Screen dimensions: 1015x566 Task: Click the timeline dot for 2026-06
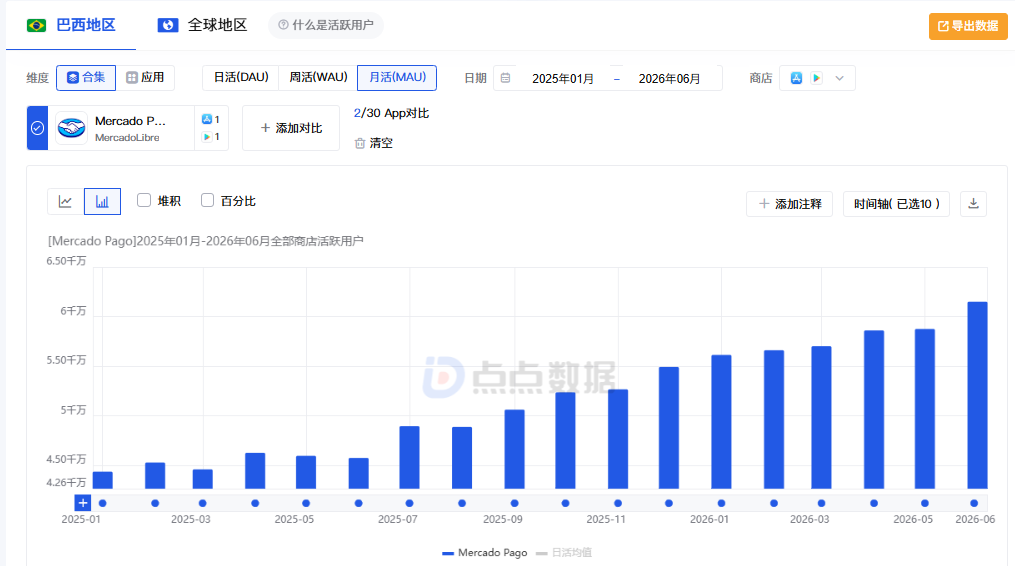coord(974,503)
